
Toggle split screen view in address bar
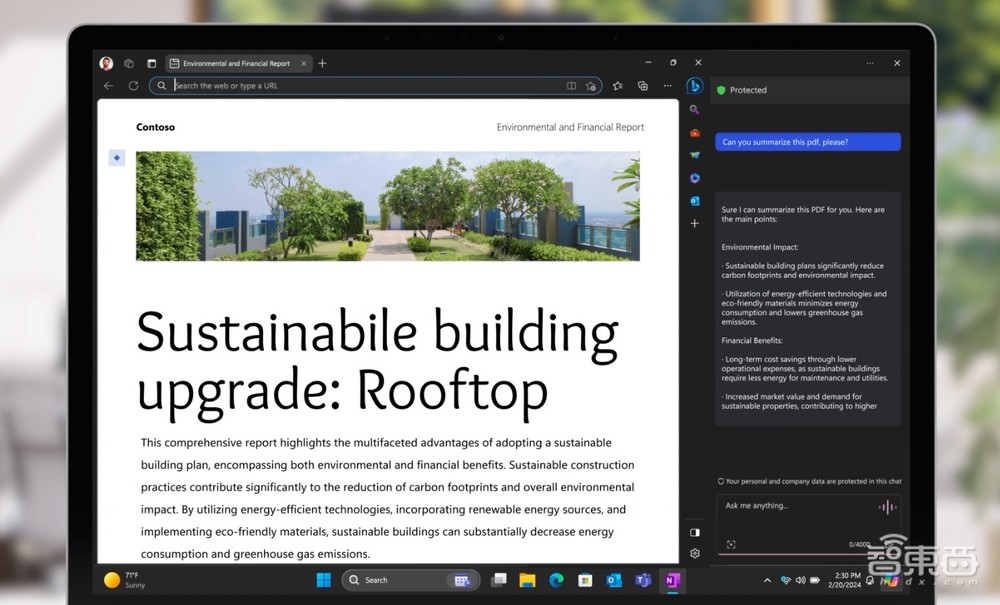coord(571,86)
